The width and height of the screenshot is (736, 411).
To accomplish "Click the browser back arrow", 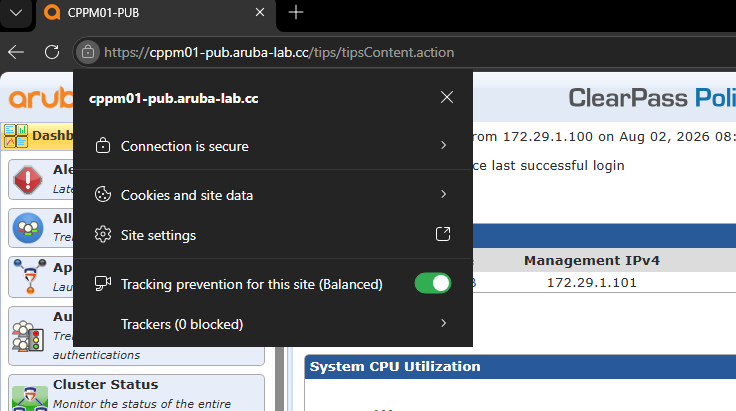I will [16, 52].
